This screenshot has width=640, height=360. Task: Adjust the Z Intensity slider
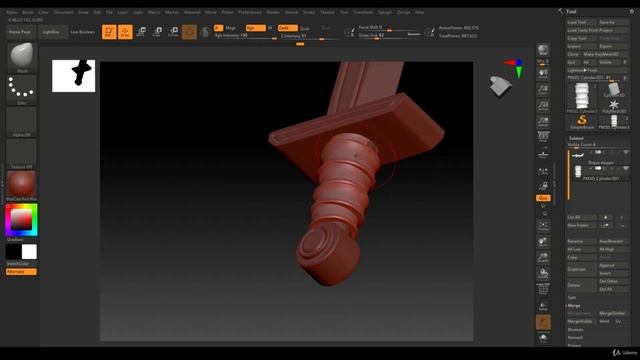pyautogui.click(x=309, y=36)
